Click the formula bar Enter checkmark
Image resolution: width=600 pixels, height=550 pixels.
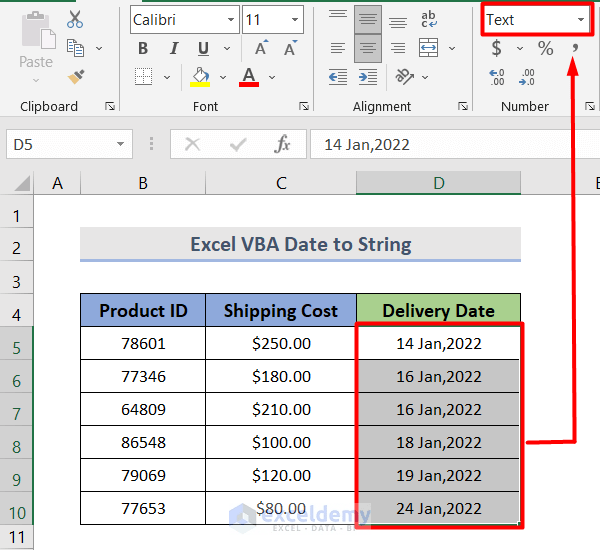238,145
